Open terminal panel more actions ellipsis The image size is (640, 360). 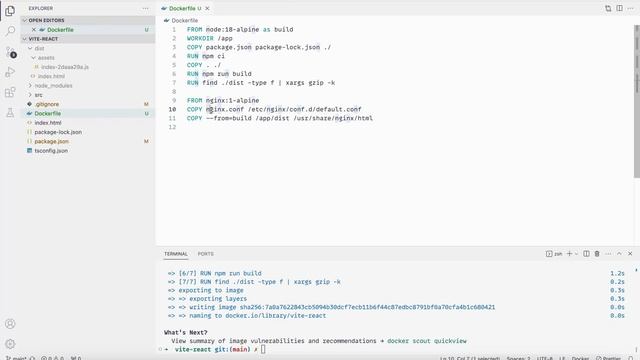(608, 253)
